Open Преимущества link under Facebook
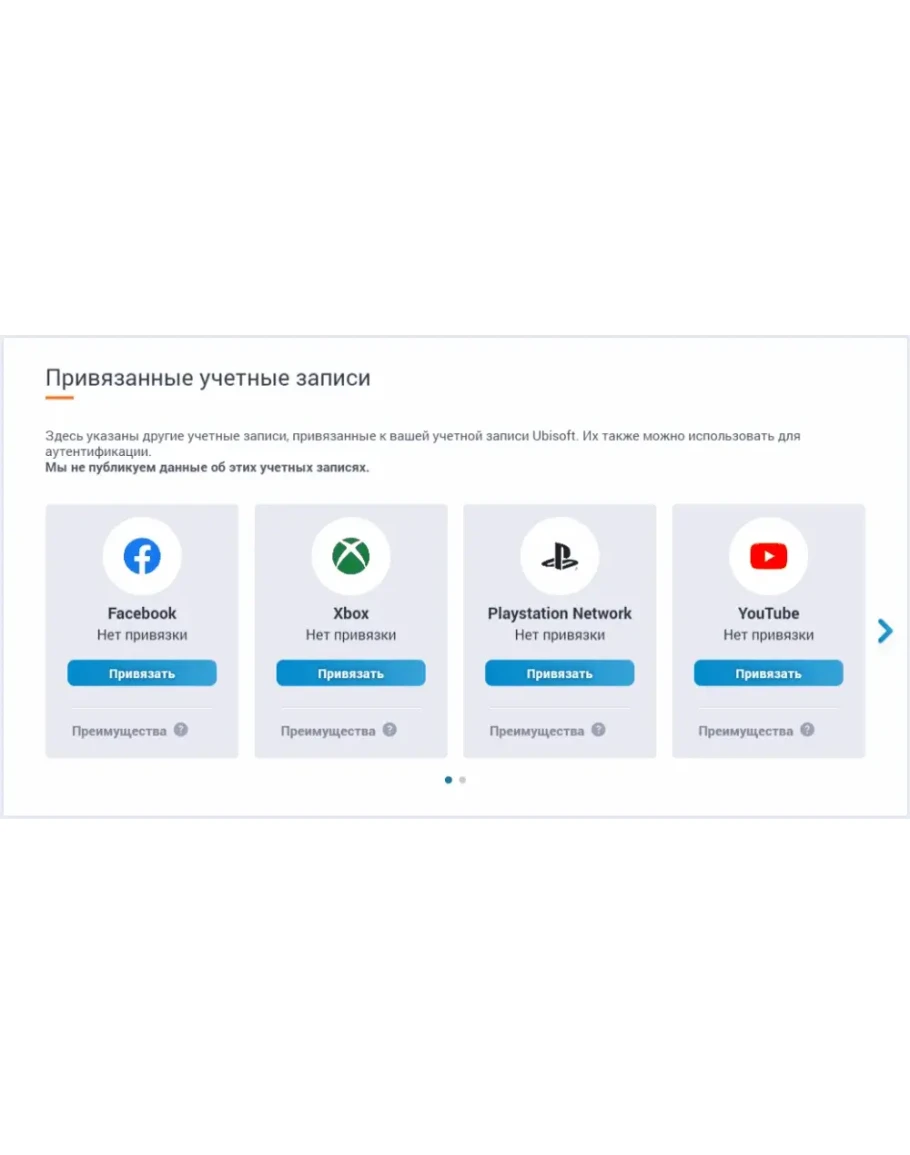Image resolution: width=910 pixels, height=1155 pixels. (119, 731)
